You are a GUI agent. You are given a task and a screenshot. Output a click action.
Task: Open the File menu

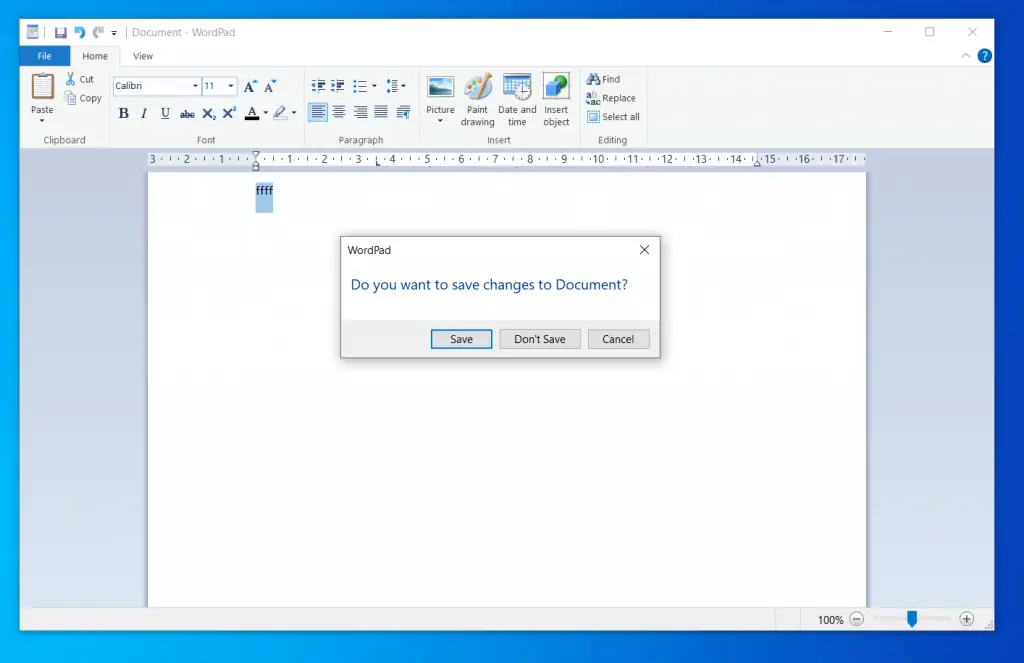click(44, 56)
